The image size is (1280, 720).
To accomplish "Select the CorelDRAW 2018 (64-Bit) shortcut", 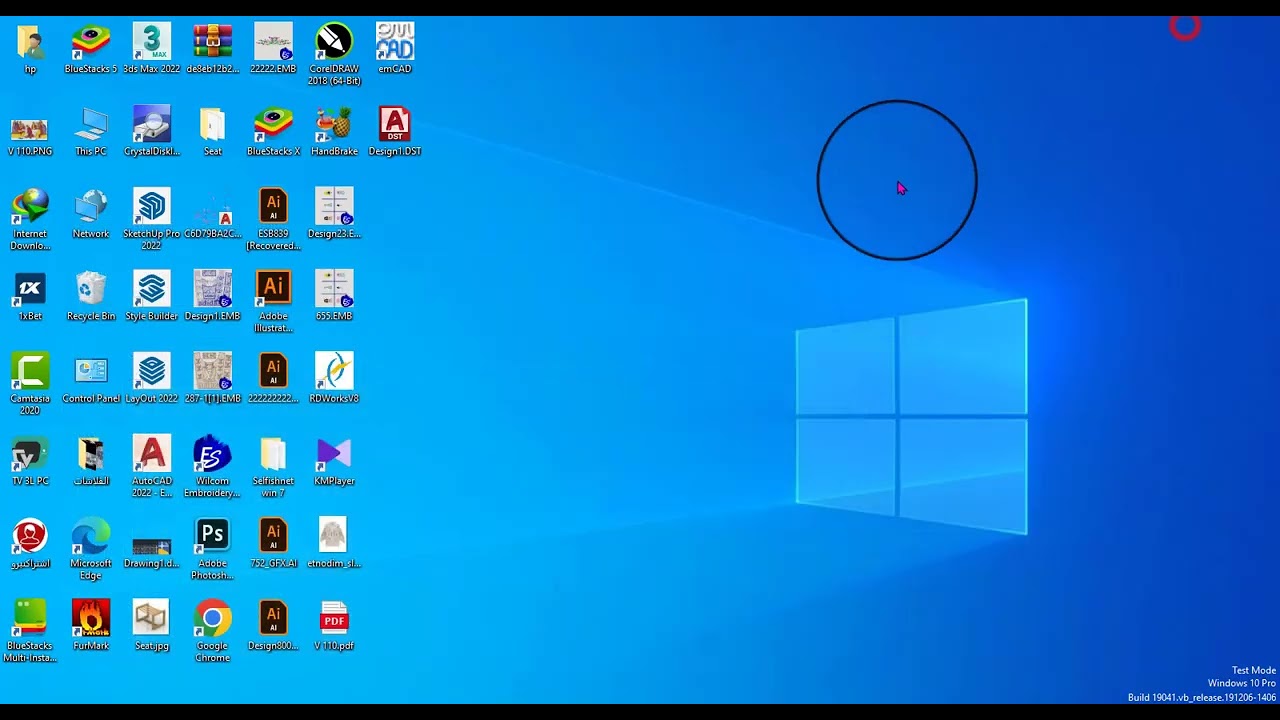I will click(x=334, y=42).
